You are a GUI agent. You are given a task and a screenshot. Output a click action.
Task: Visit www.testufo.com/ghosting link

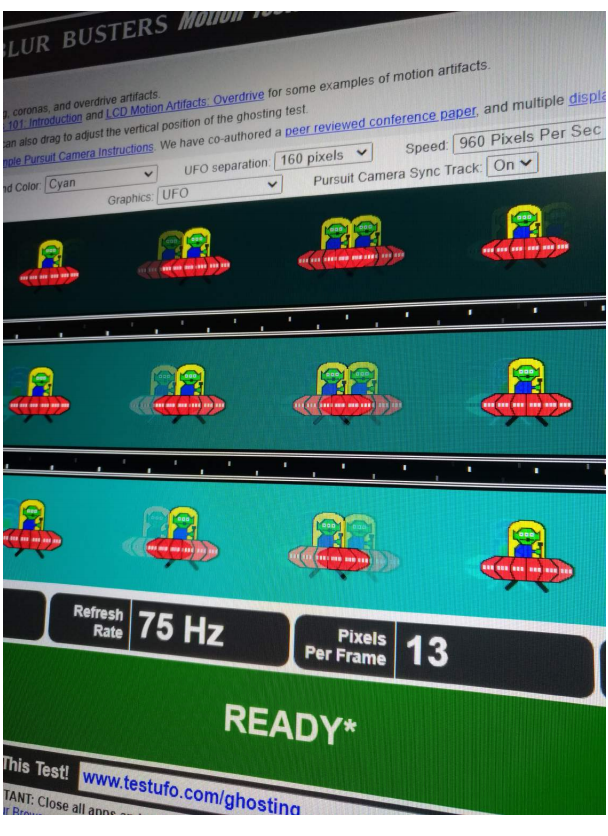click(x=191, y=791)
